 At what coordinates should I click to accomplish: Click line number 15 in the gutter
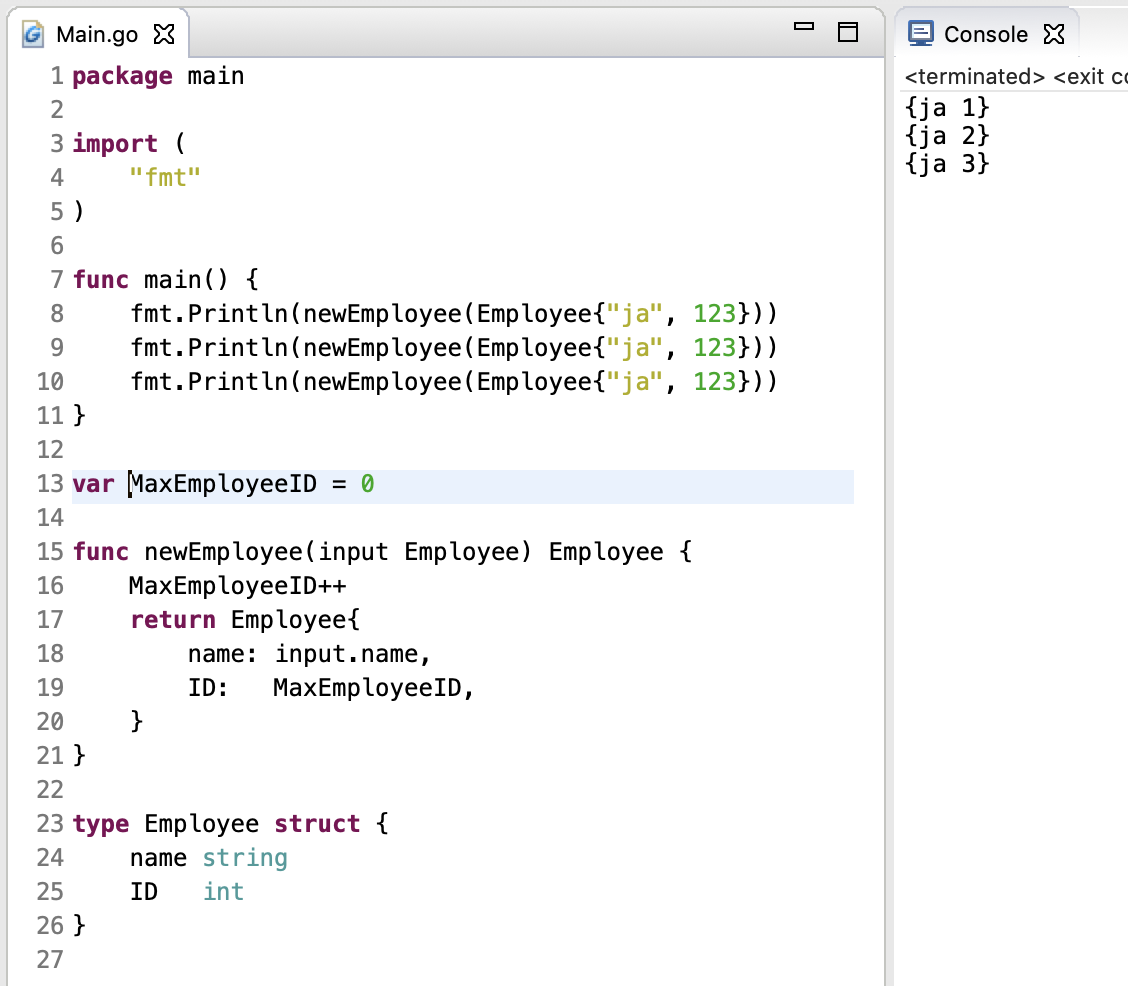(51, 551)
